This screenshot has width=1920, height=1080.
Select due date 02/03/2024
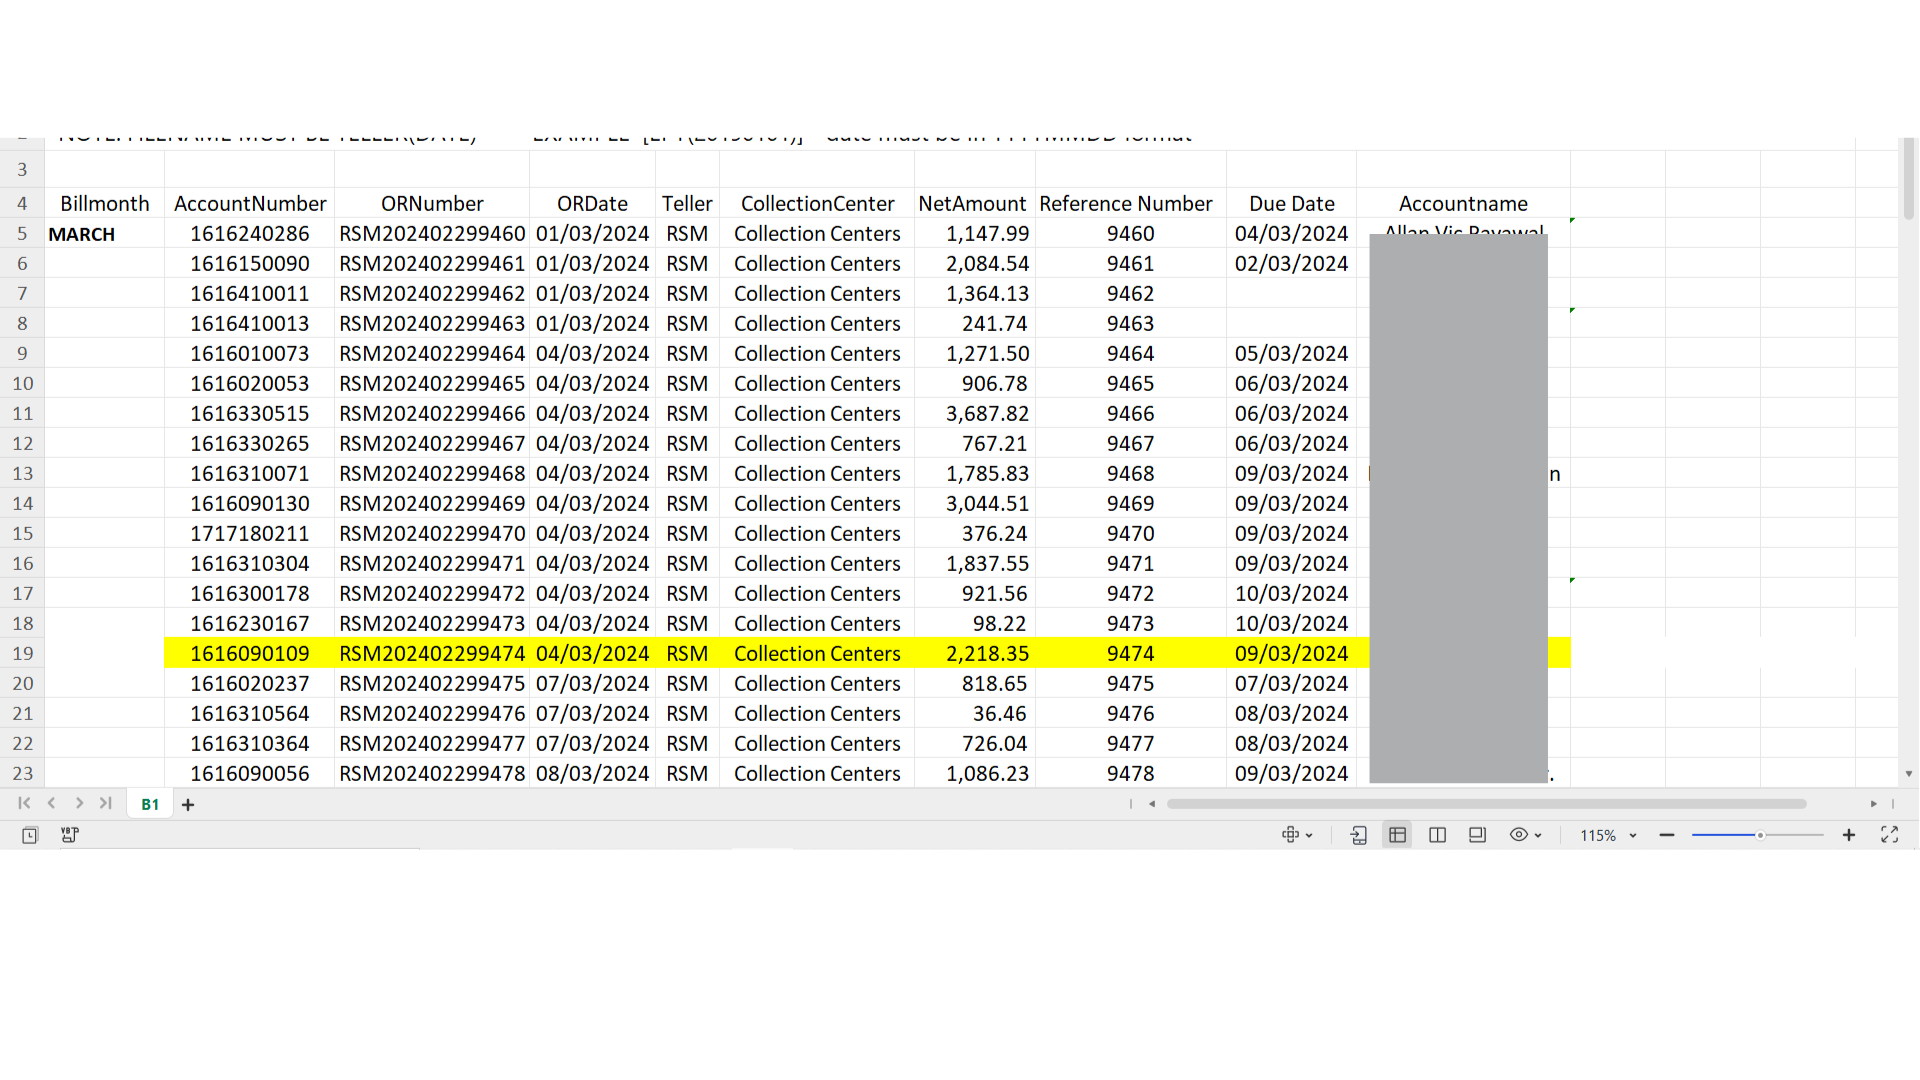[1292, 263]
